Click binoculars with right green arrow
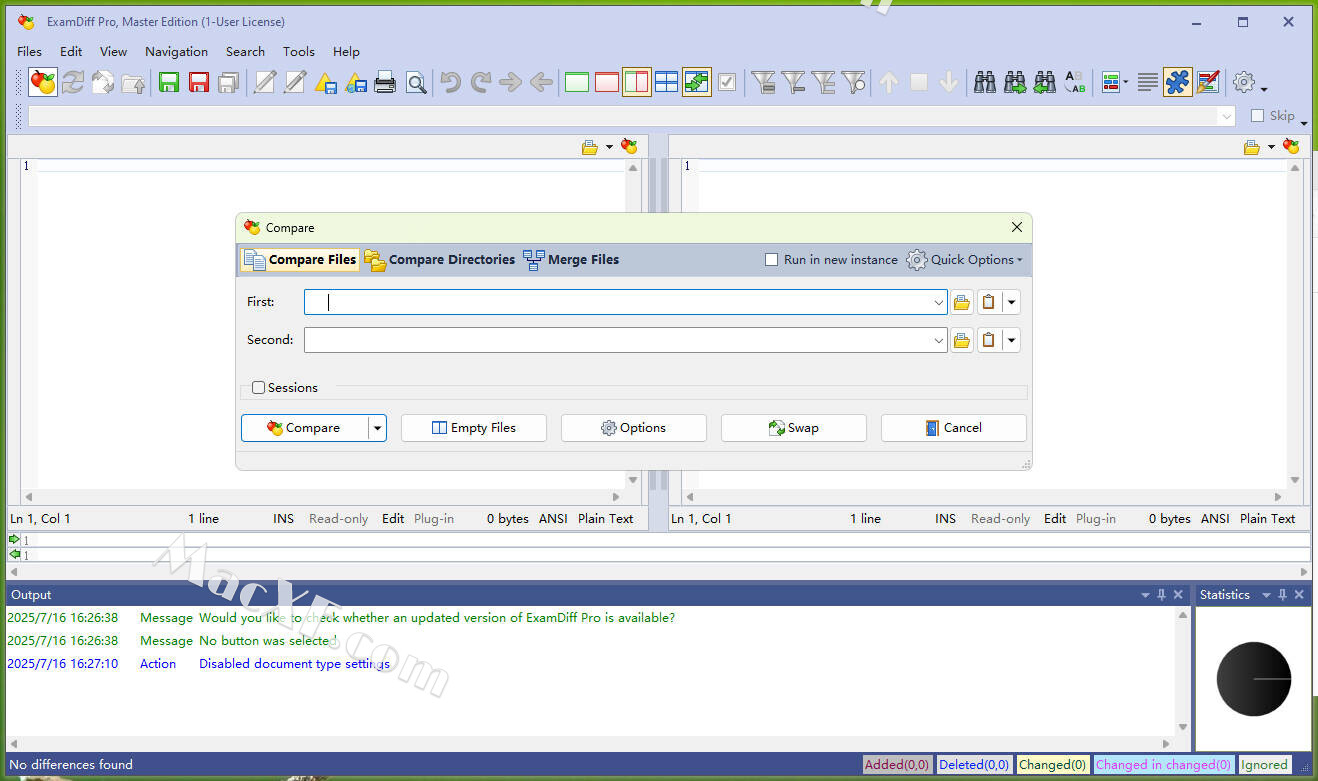Image resolution: width=1318 pixels, height=781 pixels. [x=1015, y=83]
